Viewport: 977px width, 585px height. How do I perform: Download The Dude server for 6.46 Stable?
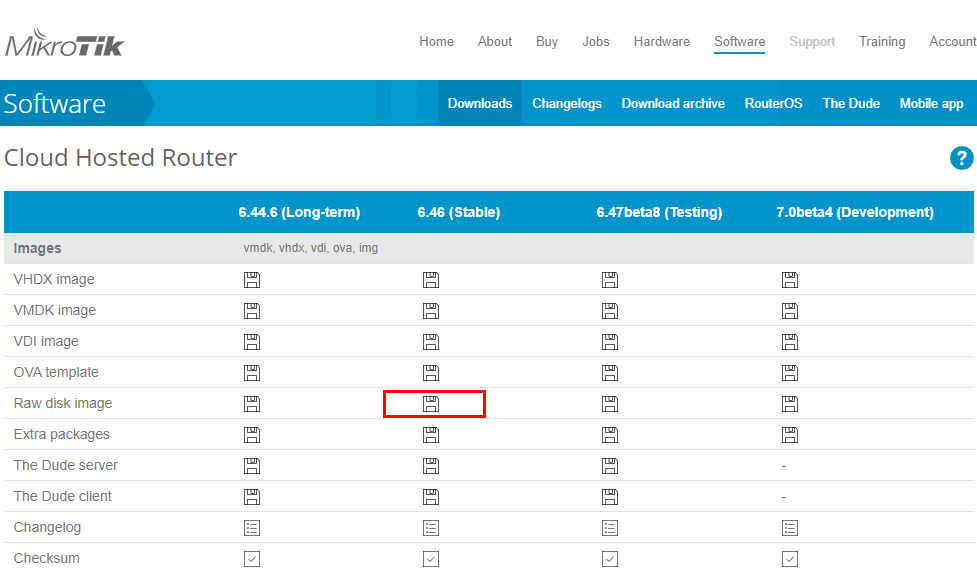click(x=431, y=466)
